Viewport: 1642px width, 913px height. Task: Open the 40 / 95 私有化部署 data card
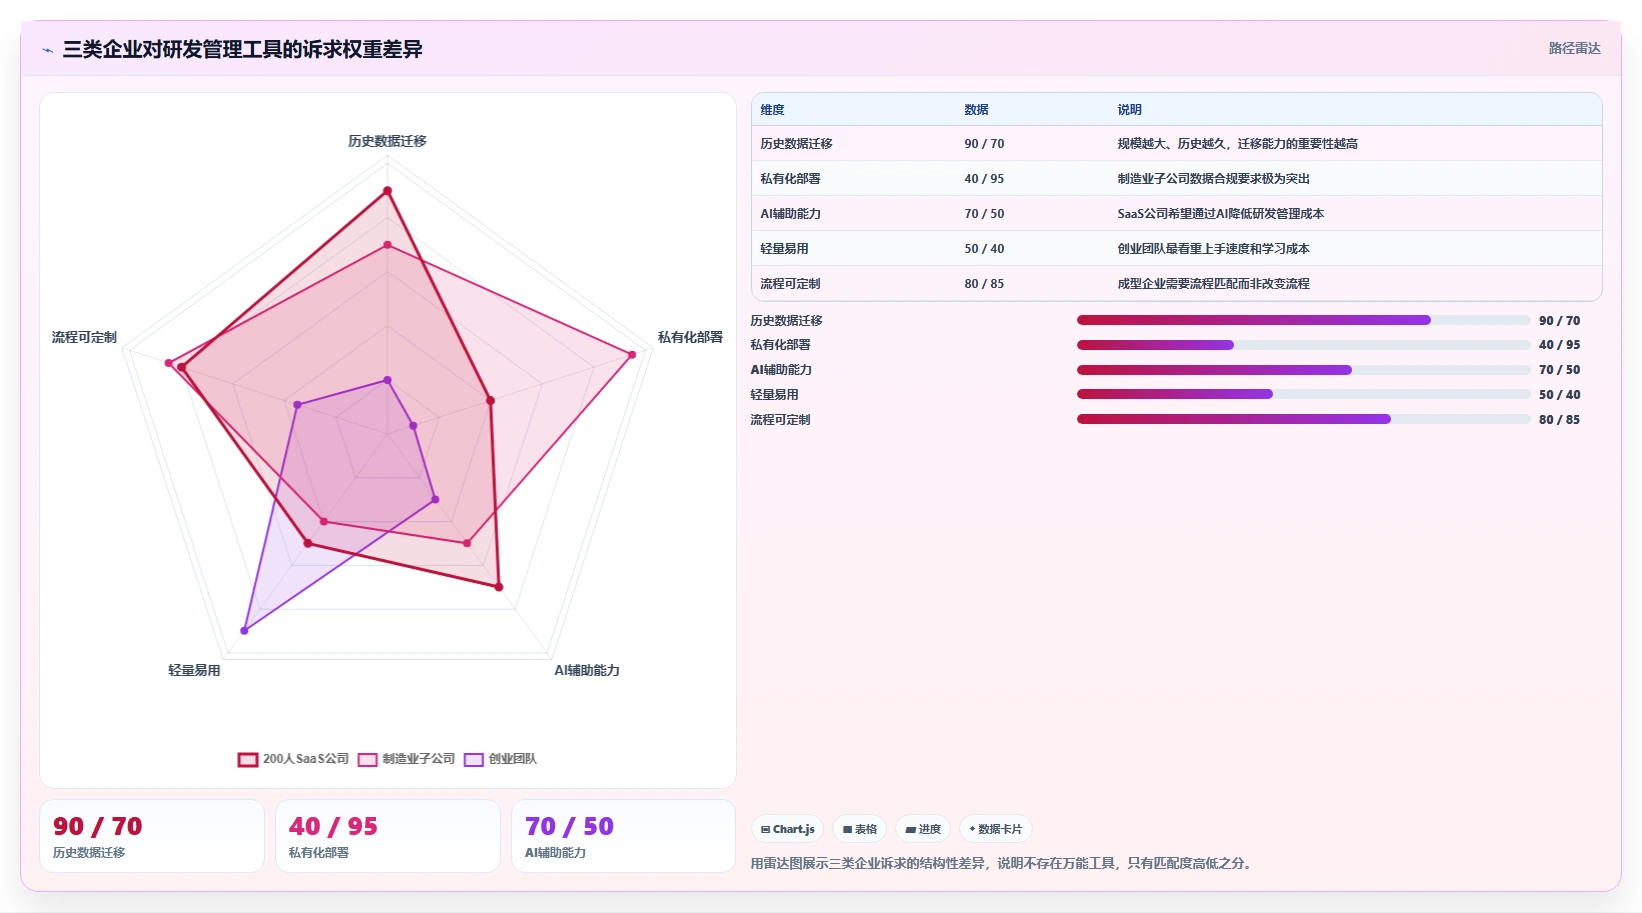(x=388, y=836)
